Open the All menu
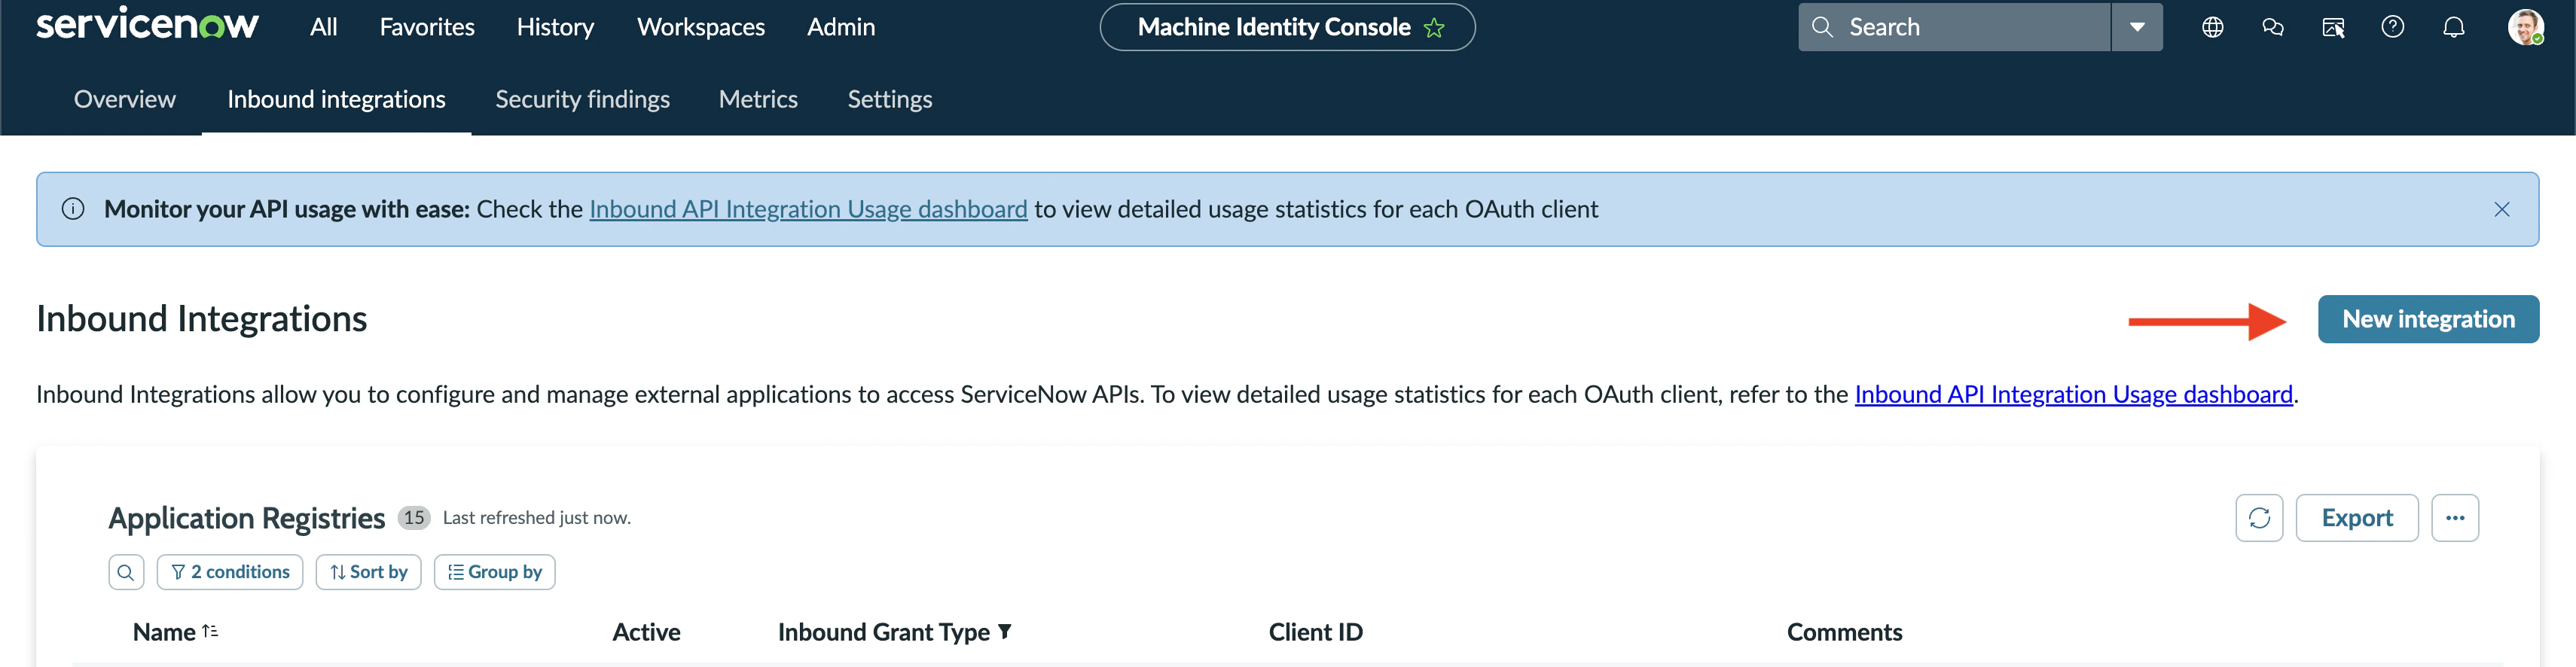2576x667 pixels. 323,27
